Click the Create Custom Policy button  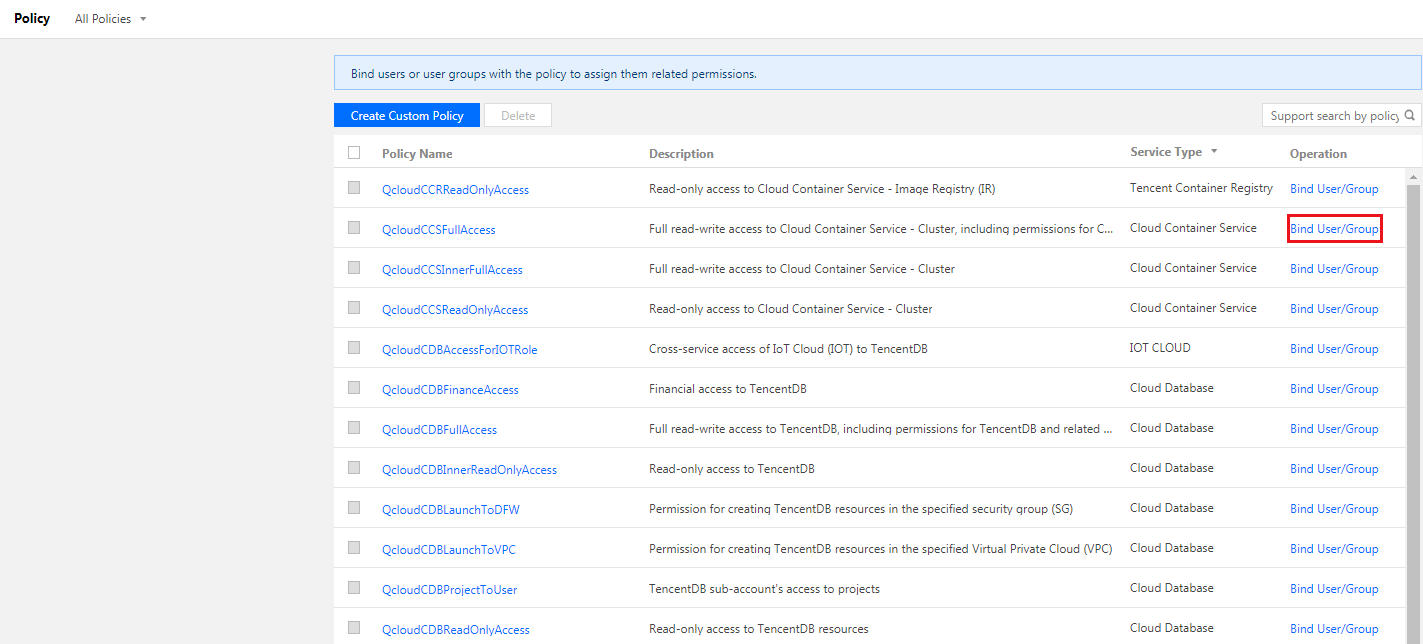407,116
